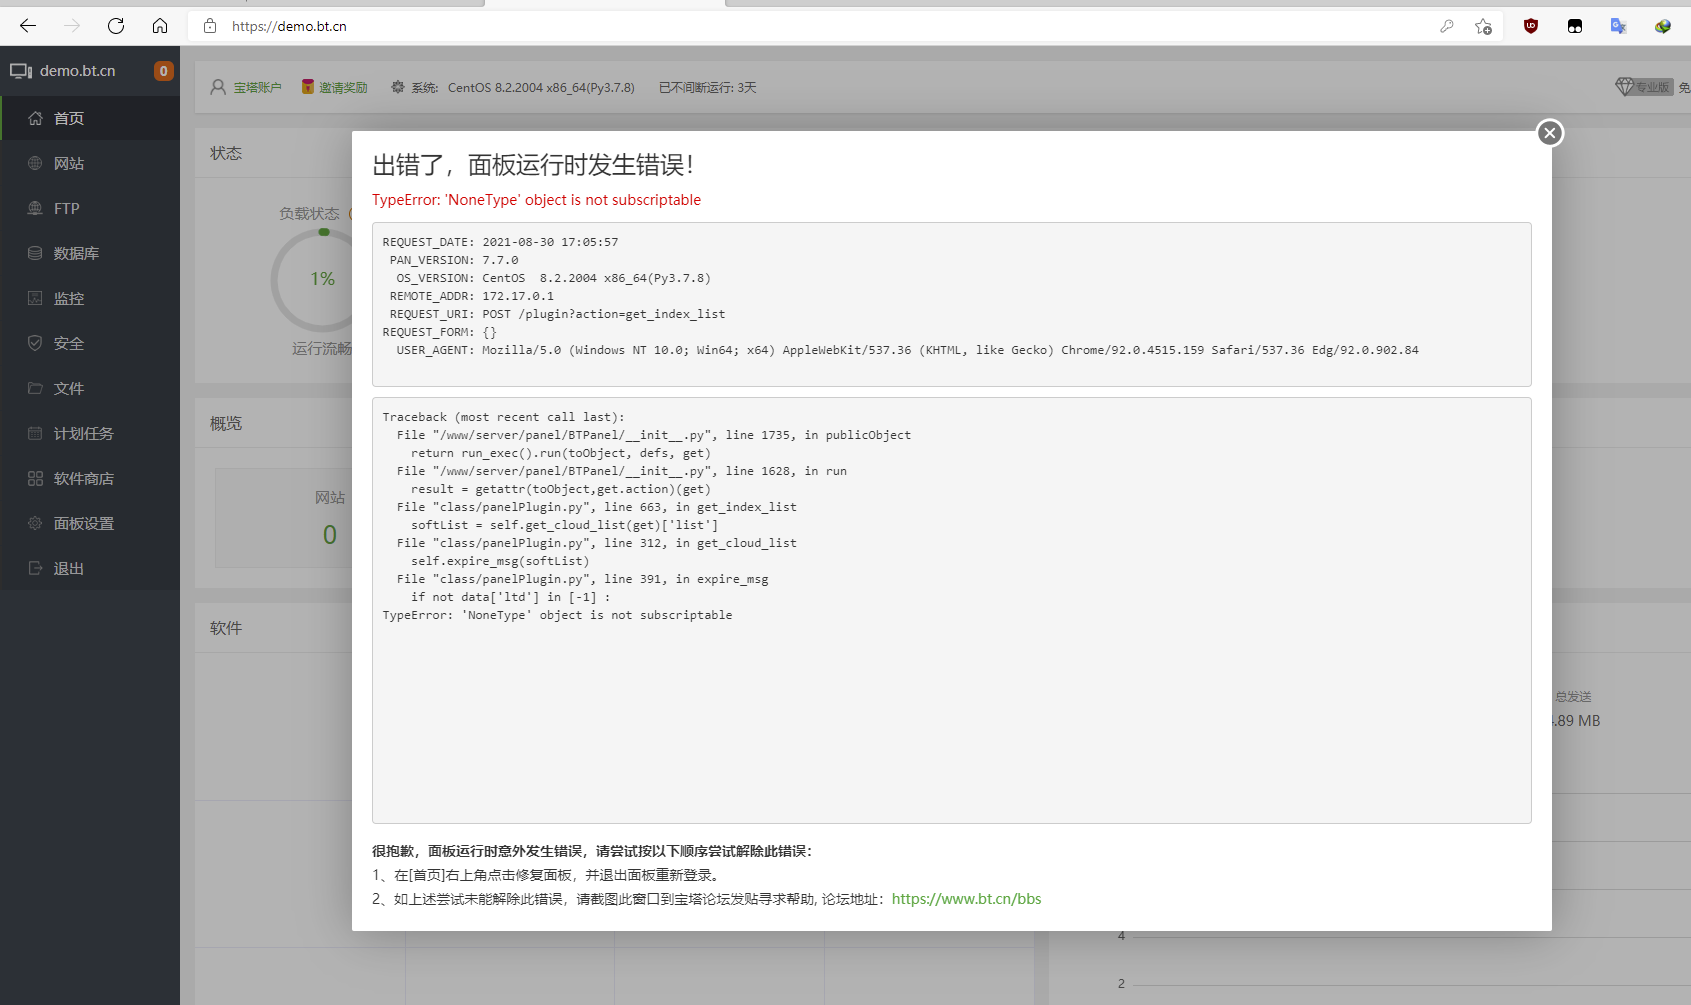Image resolution: width=1691 pixels, height=1005 pixels.
Task: Add page to favorites star icon
Action: [x=1483, y=26]
